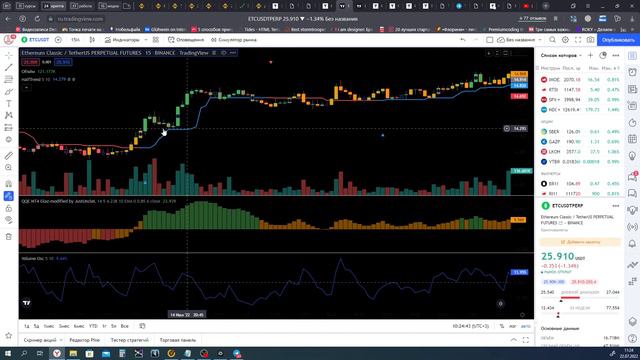Click the undo arrow in top toolbar
The width and height of the screenshot is (640, 360).
[x=463, y=40]
